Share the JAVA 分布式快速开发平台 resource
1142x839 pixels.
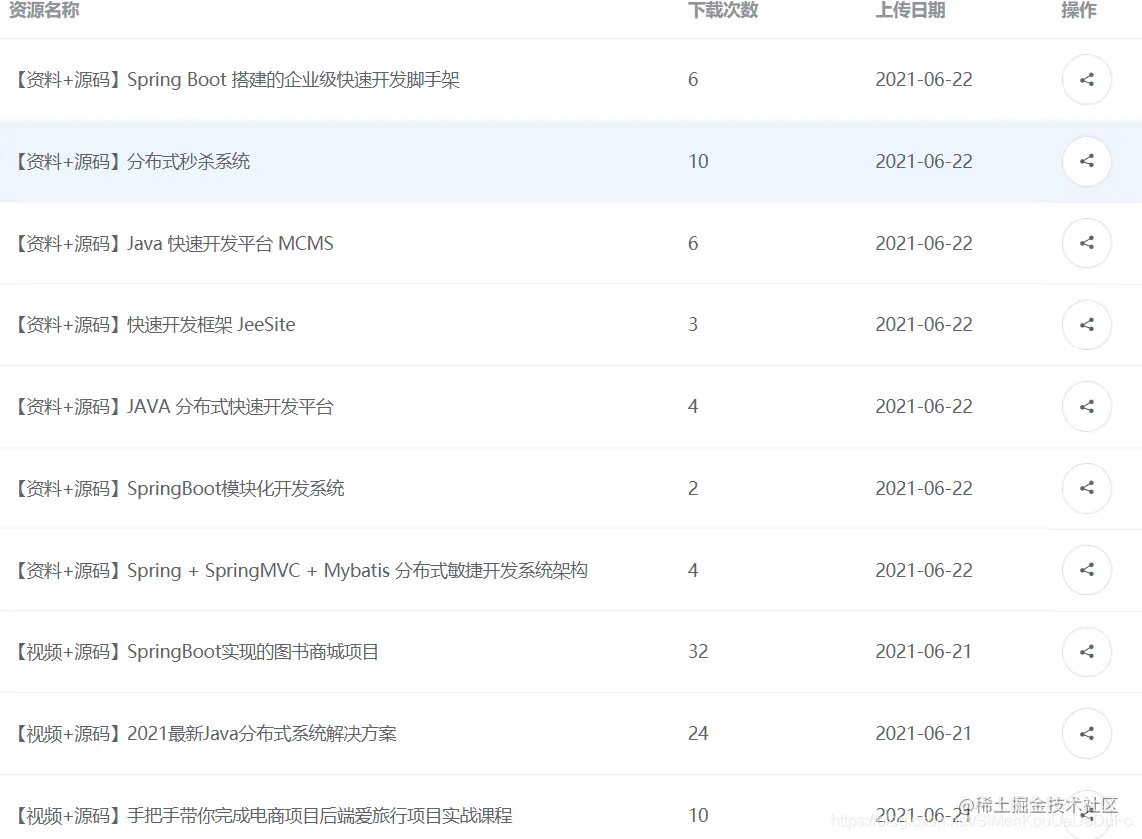pyautogui.click(x=1087, y=406)
